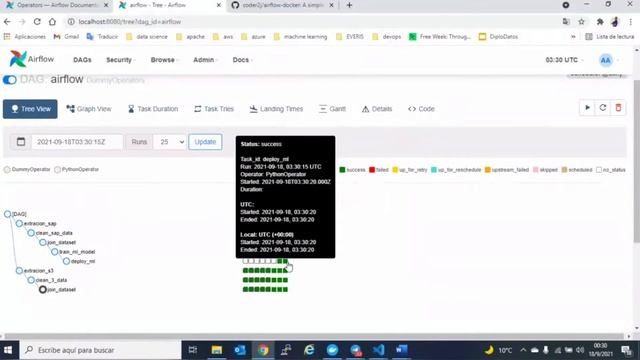The image size is (640, 360).
Task: Open Windows Start menu
Action: coord(8,350)
